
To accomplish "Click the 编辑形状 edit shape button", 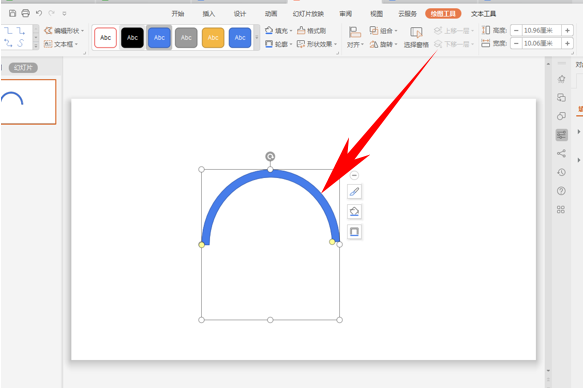I will coord(64,31).
